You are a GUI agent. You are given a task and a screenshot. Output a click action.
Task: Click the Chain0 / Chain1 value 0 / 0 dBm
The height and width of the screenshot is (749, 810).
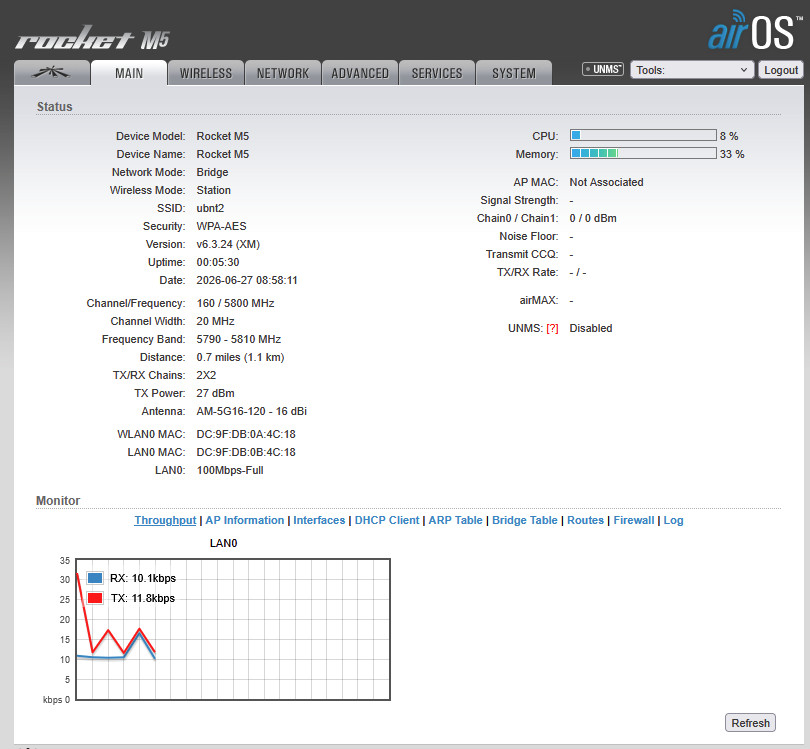pyautogui.click(x=593, y=219)
